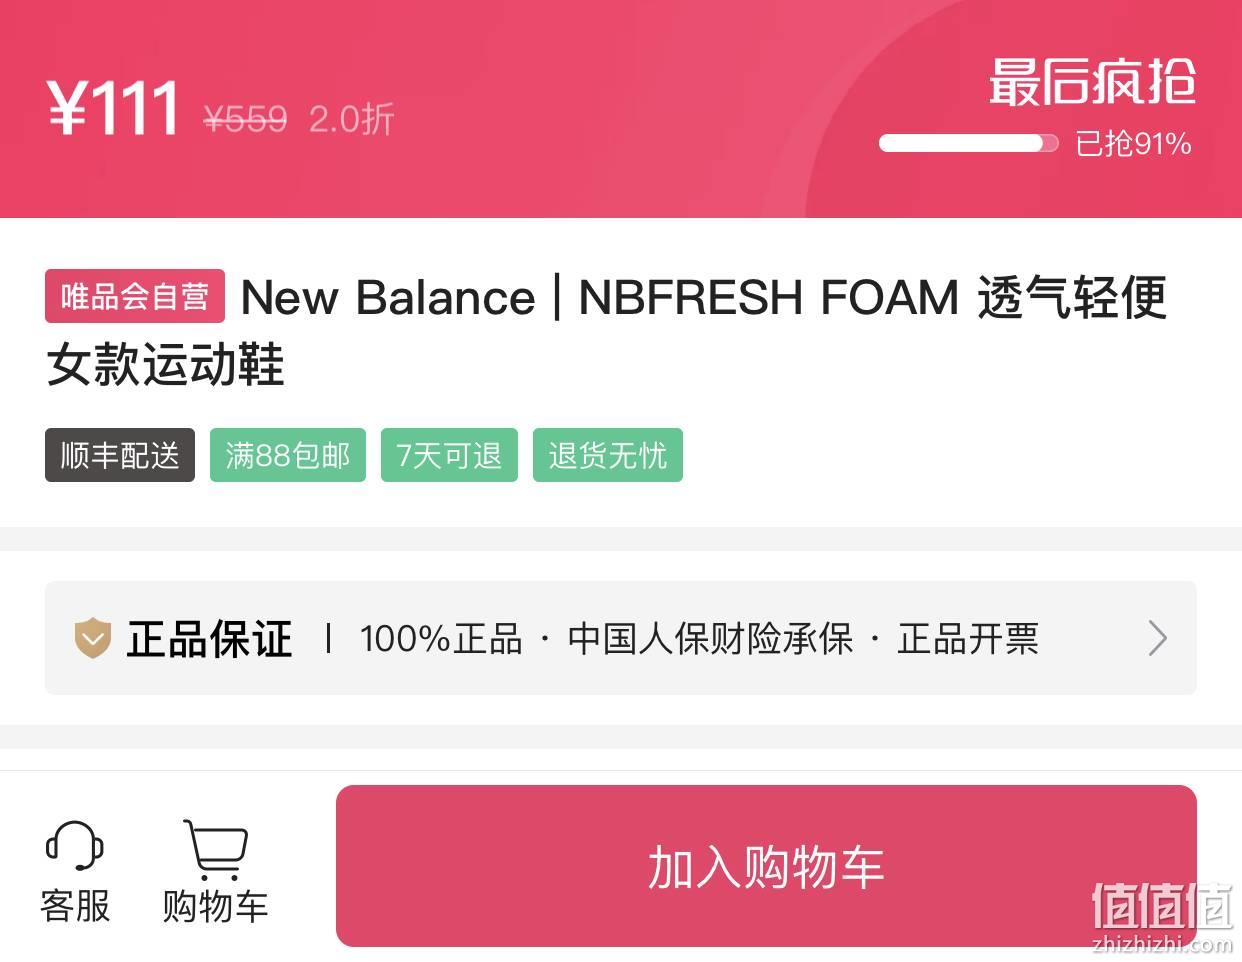The height and width of the screenshot is (962, 1242).
Task: Tap the 正品开票 invoice text
Action: [968, 638]
